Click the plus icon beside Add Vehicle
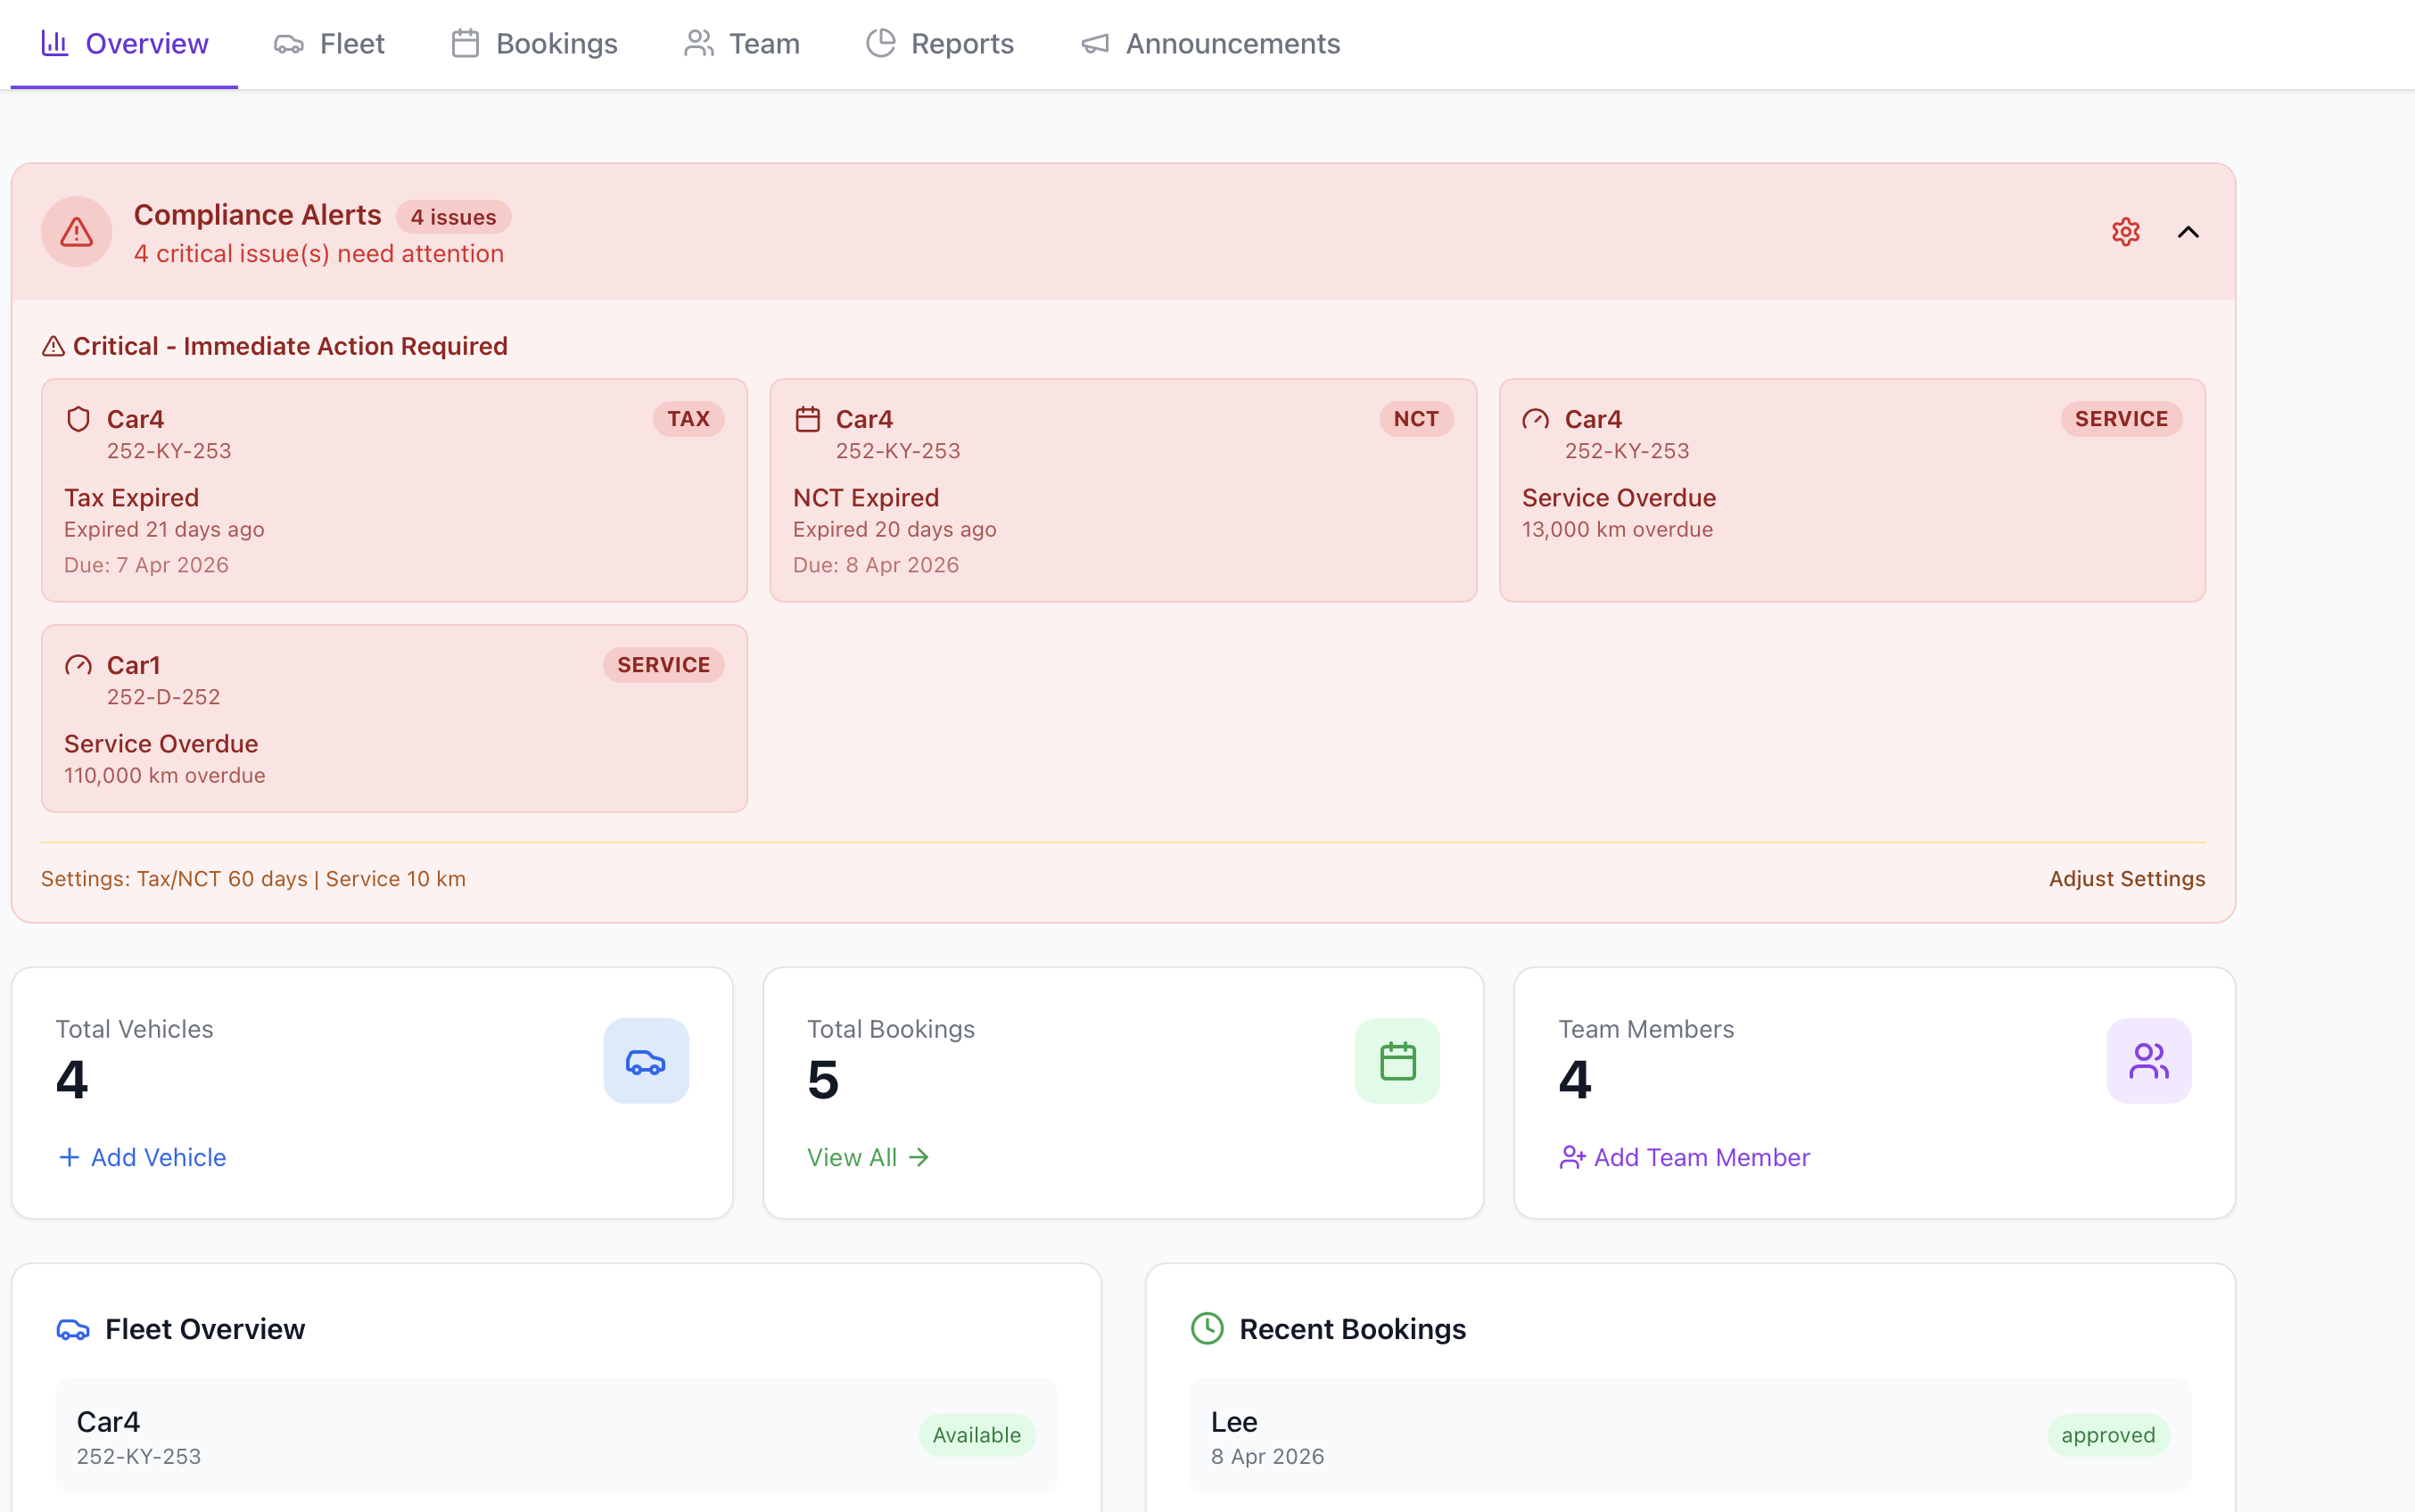Image resolution: width=2415 pixels, height=1512 pixels. click(69, 1157)
